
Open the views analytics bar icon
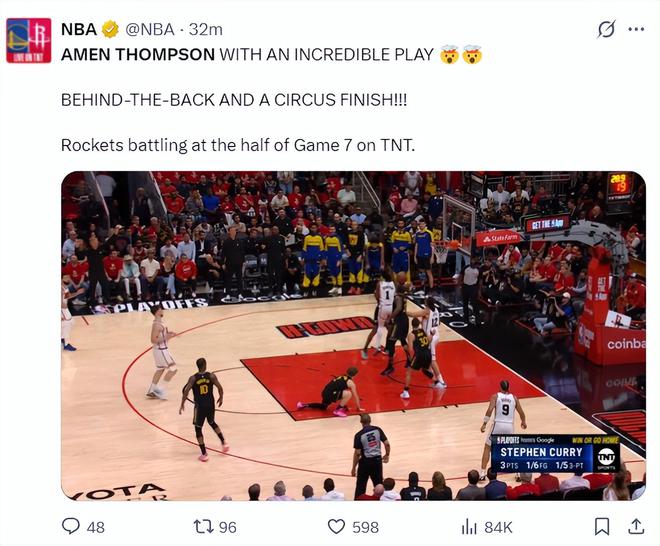pyautogui.click(x=469, y=527)
